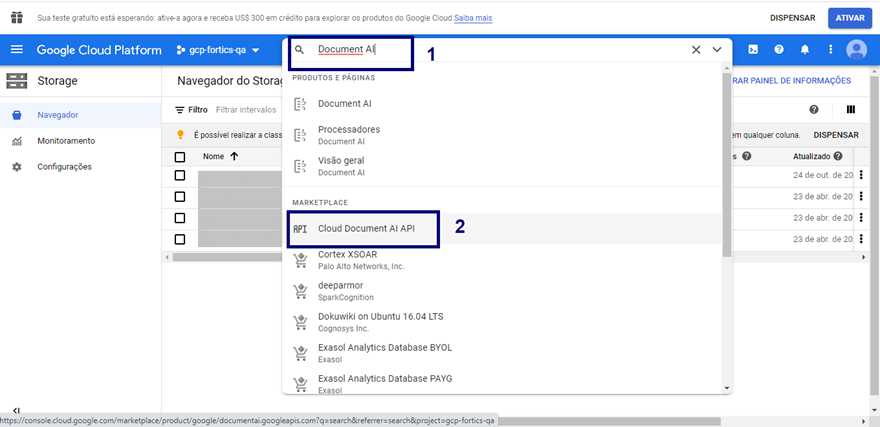The width and height of the screenshot is (880, 427).
Task: Check the second bucket row checkbox
Action: 180,197
